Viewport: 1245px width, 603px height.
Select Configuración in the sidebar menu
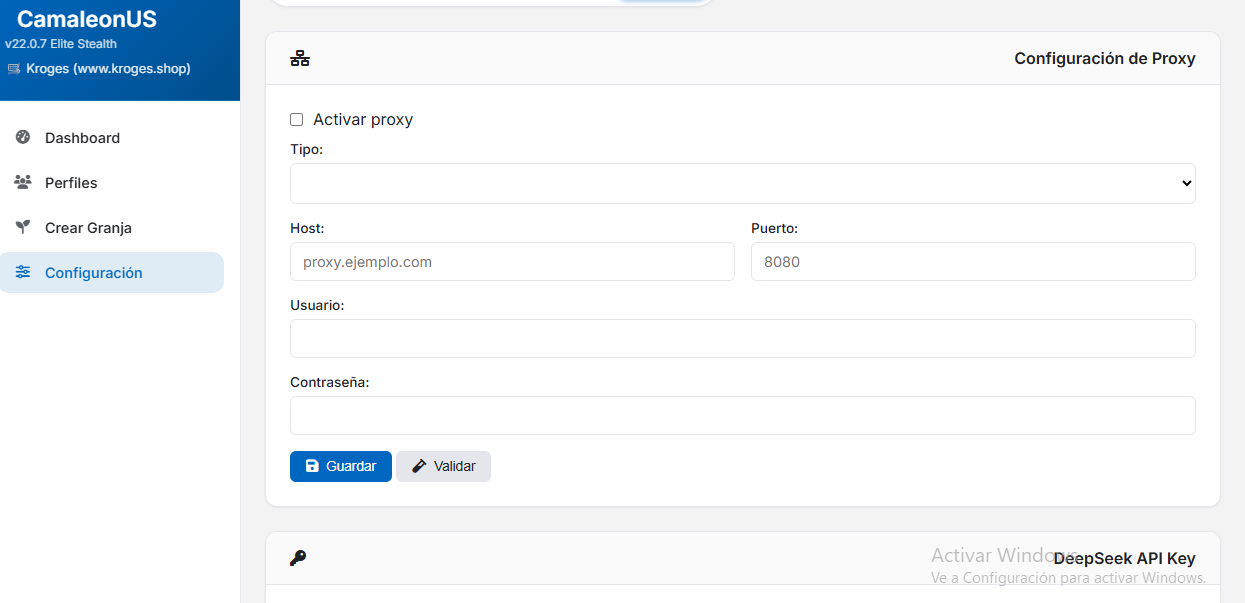(93, 273)
